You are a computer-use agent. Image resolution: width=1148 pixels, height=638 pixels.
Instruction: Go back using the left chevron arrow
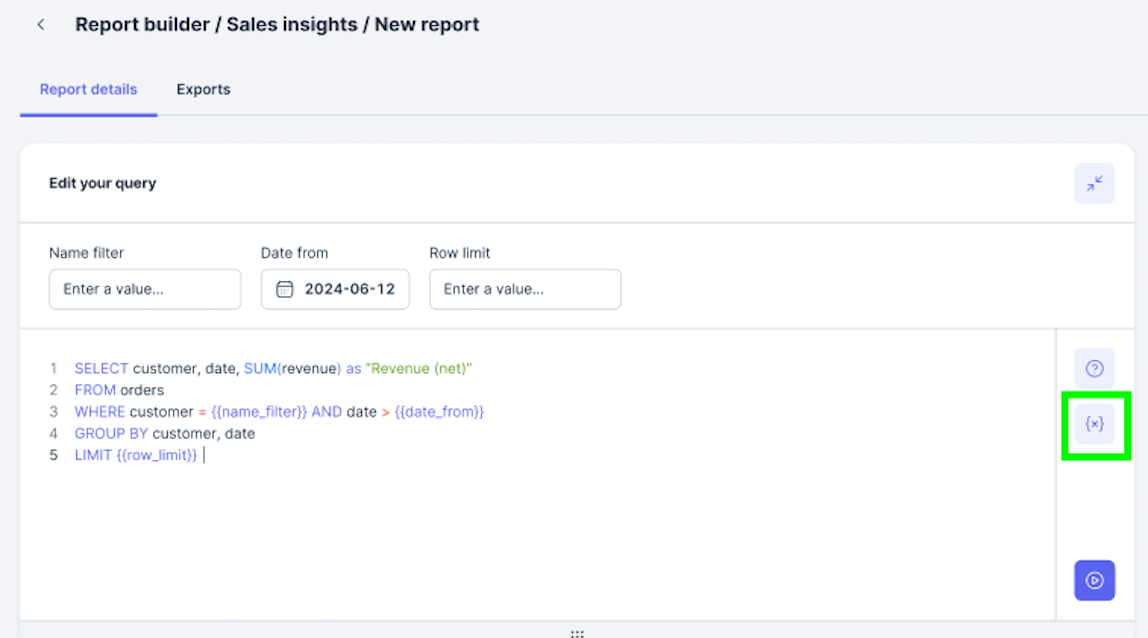[x=41, y=25]
